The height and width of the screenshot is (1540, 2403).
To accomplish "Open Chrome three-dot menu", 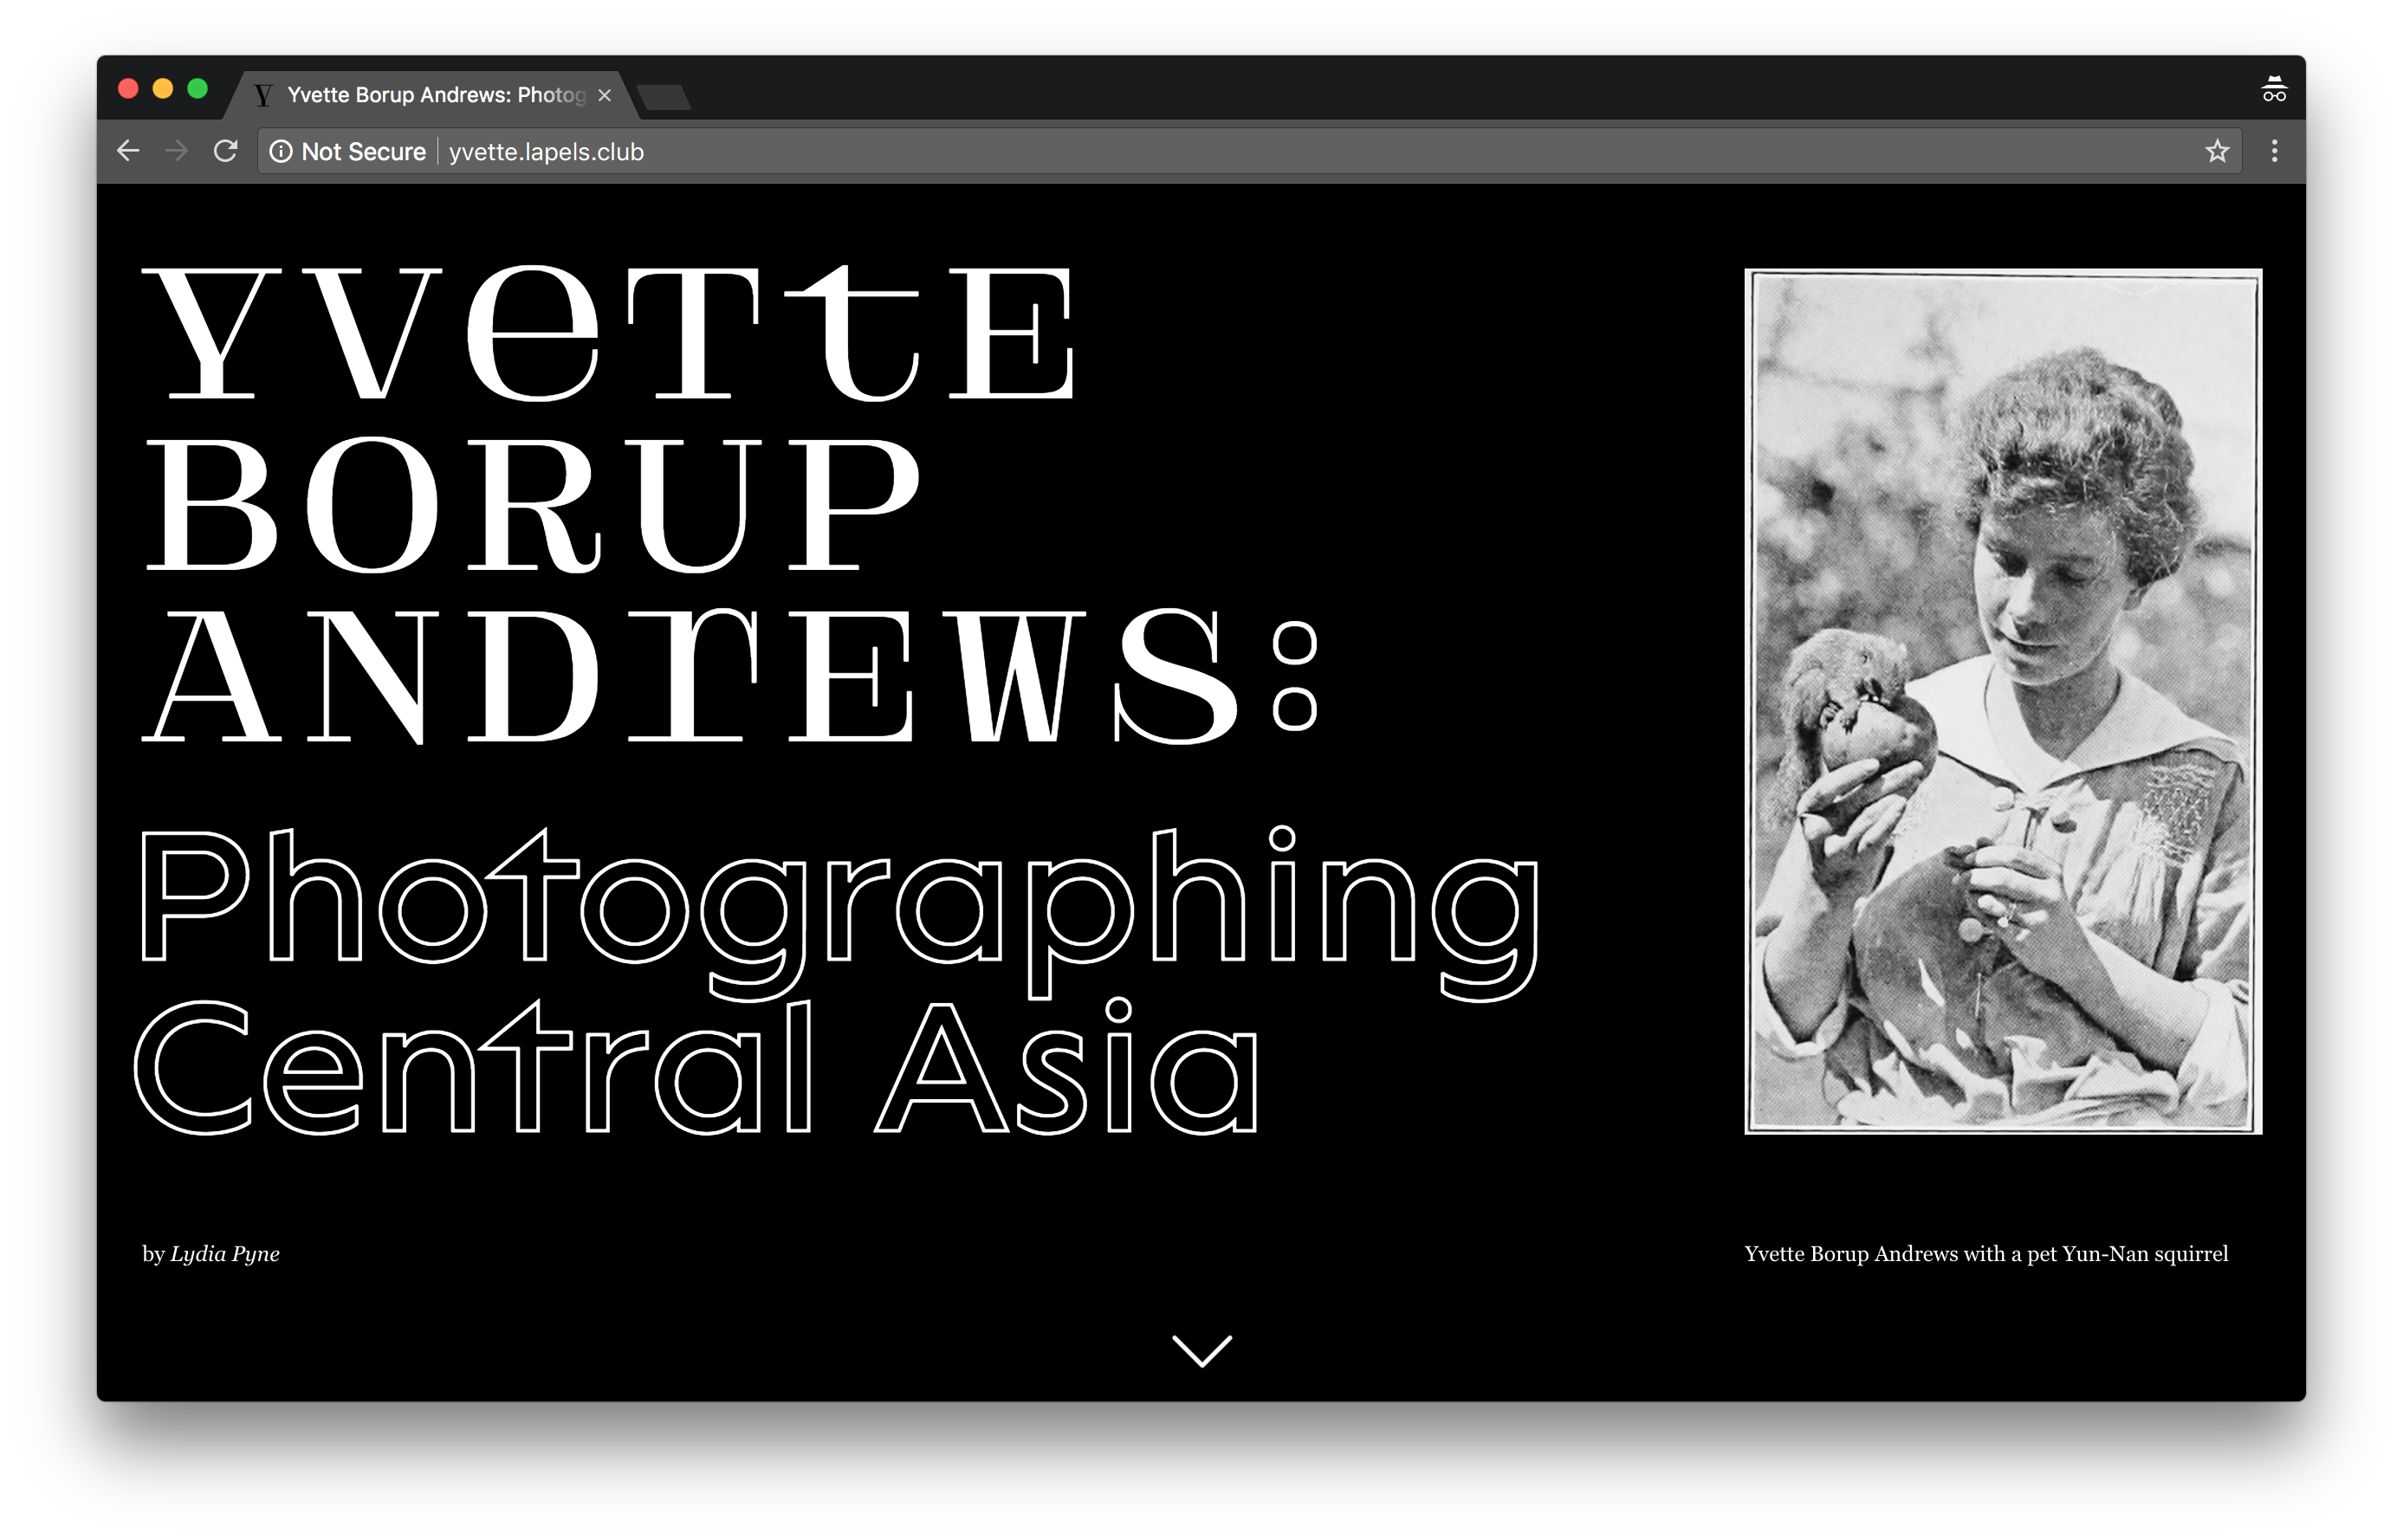I will pos(2274,151).
